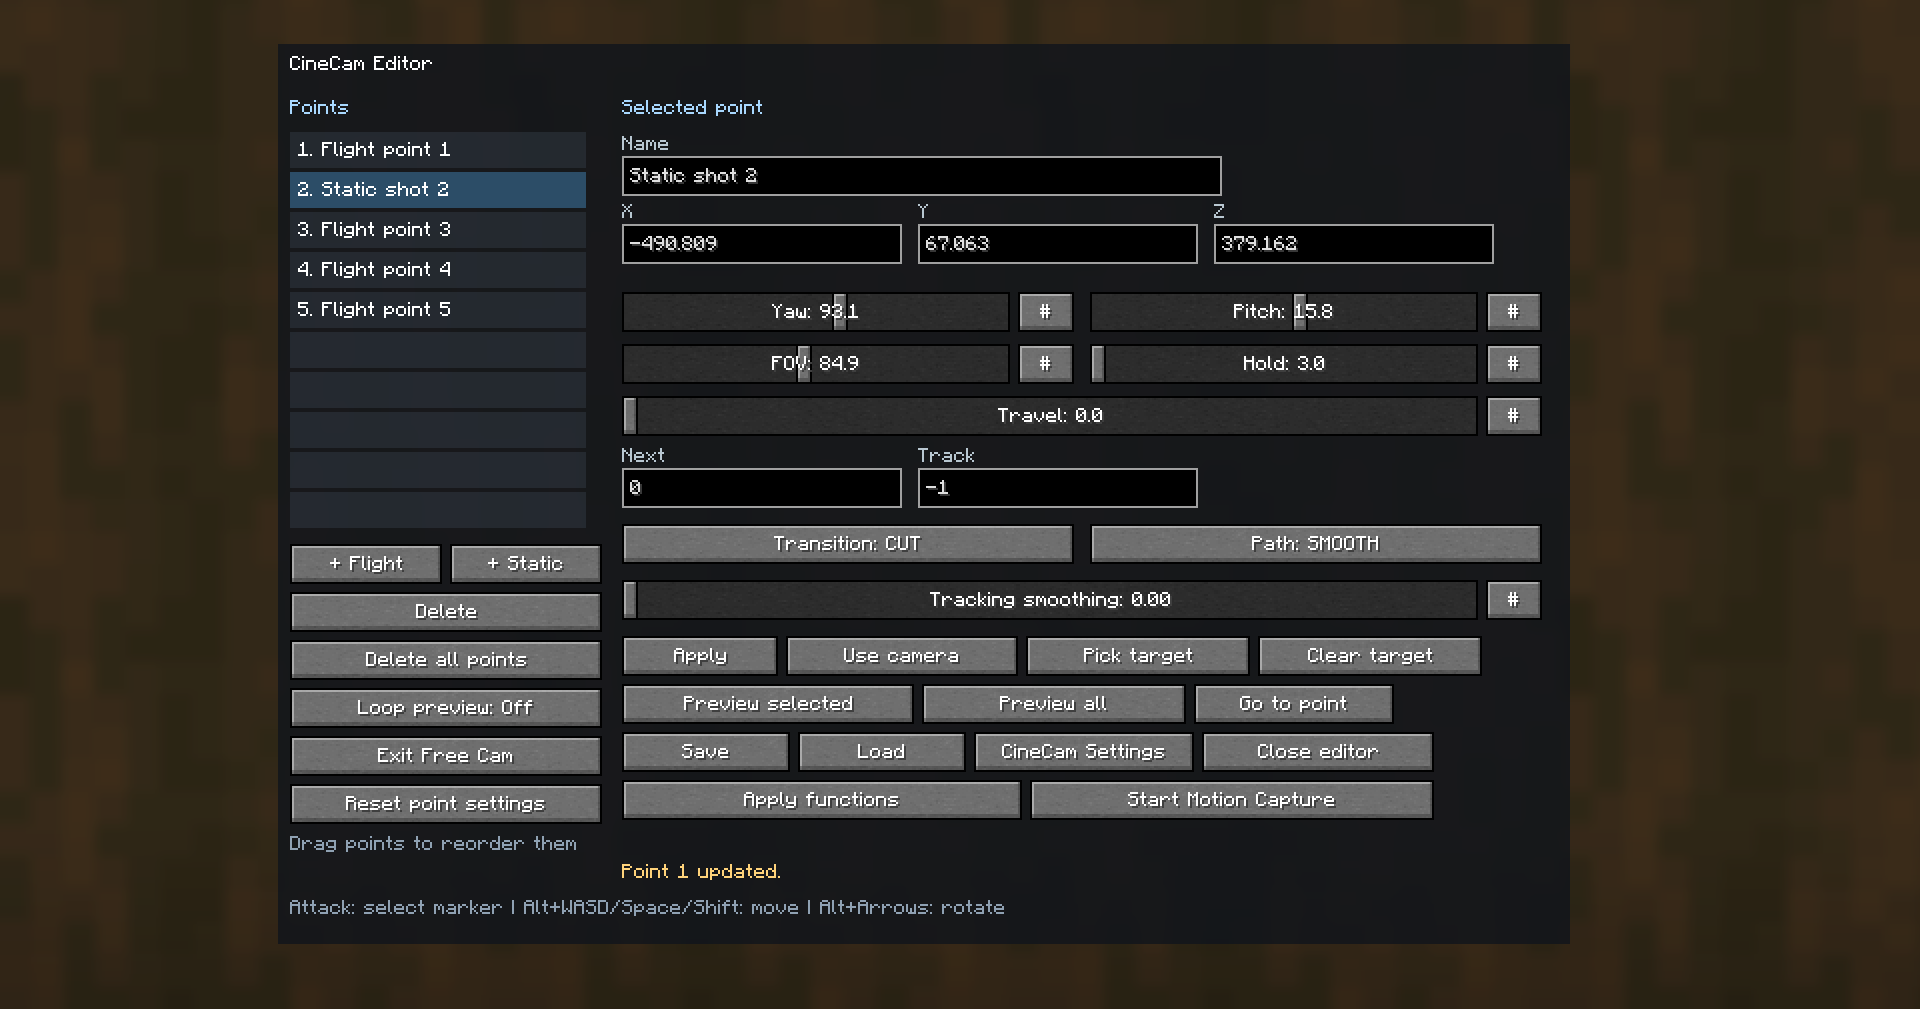Click the Tracking smoothing slider
Image resolution: width=1920 pixels, height=1009 pixels.
click(1049, 600)
